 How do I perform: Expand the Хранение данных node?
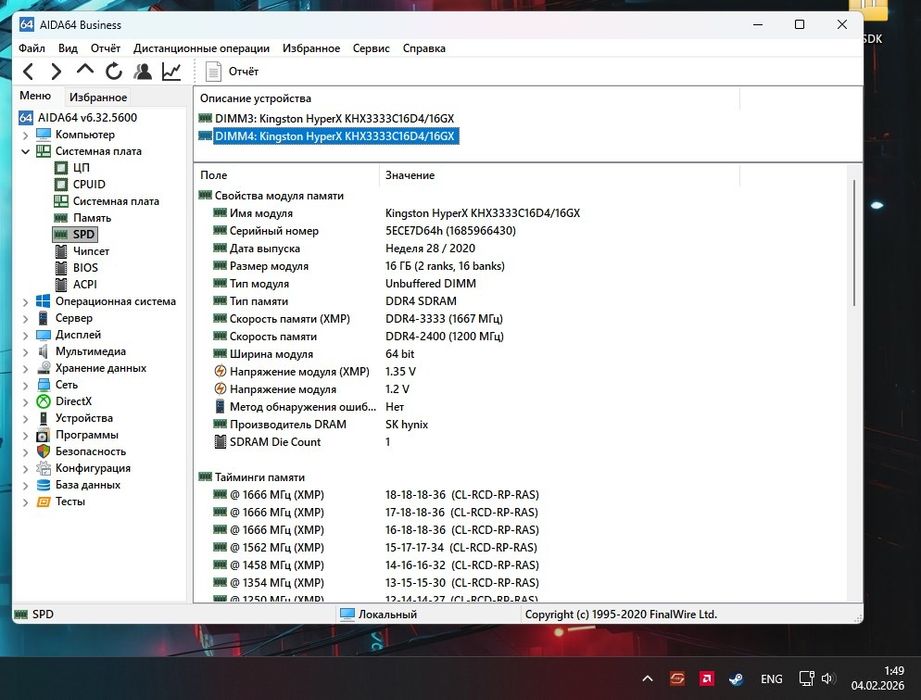(25, 369)
